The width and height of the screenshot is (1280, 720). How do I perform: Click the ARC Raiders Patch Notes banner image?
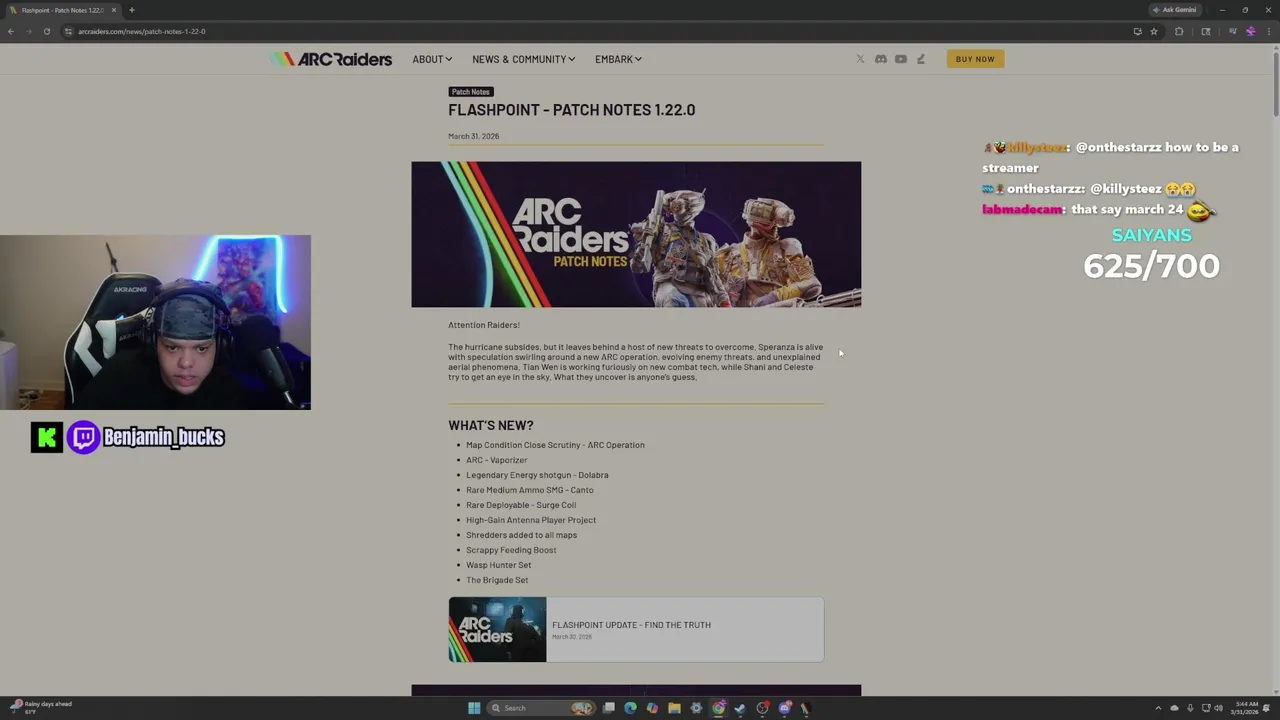[x=636, y=234]
